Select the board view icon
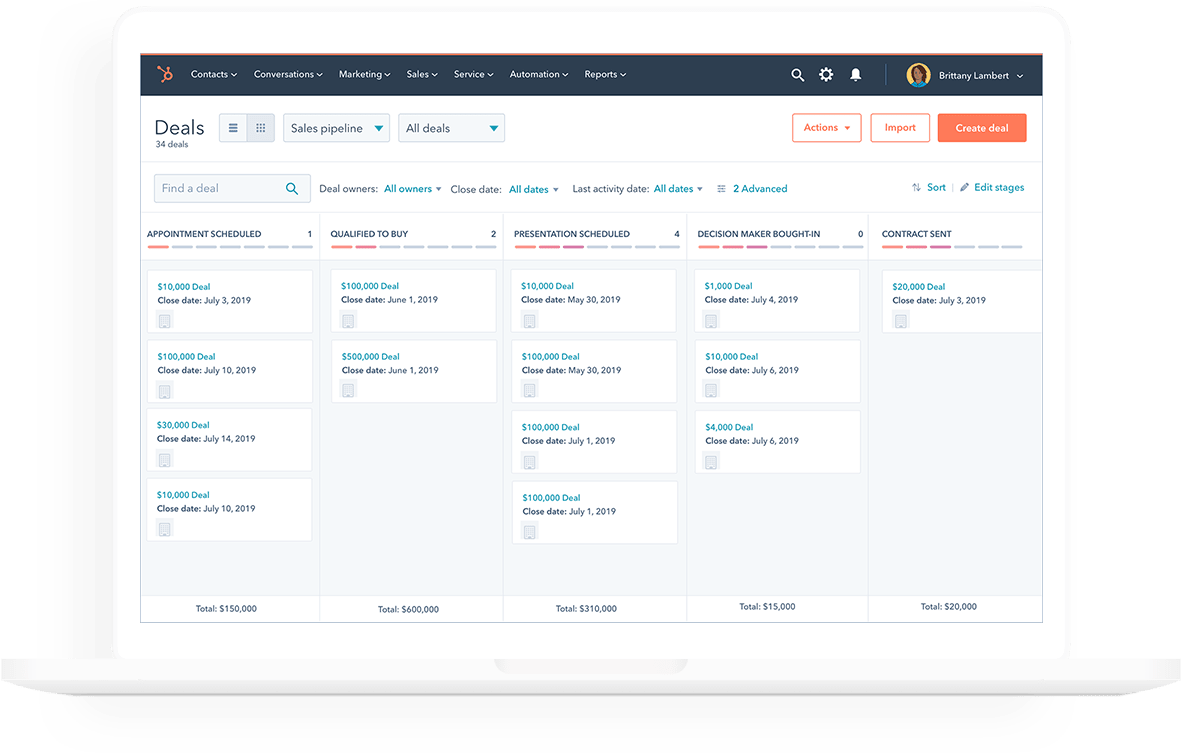This screenshot has height=753, width=1182. [x=260, y=127]
